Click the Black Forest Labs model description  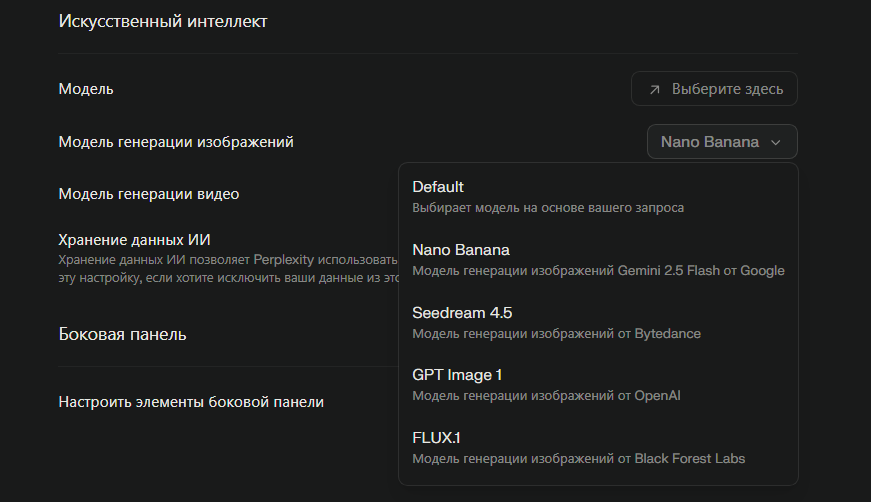(x=578, y=459)
